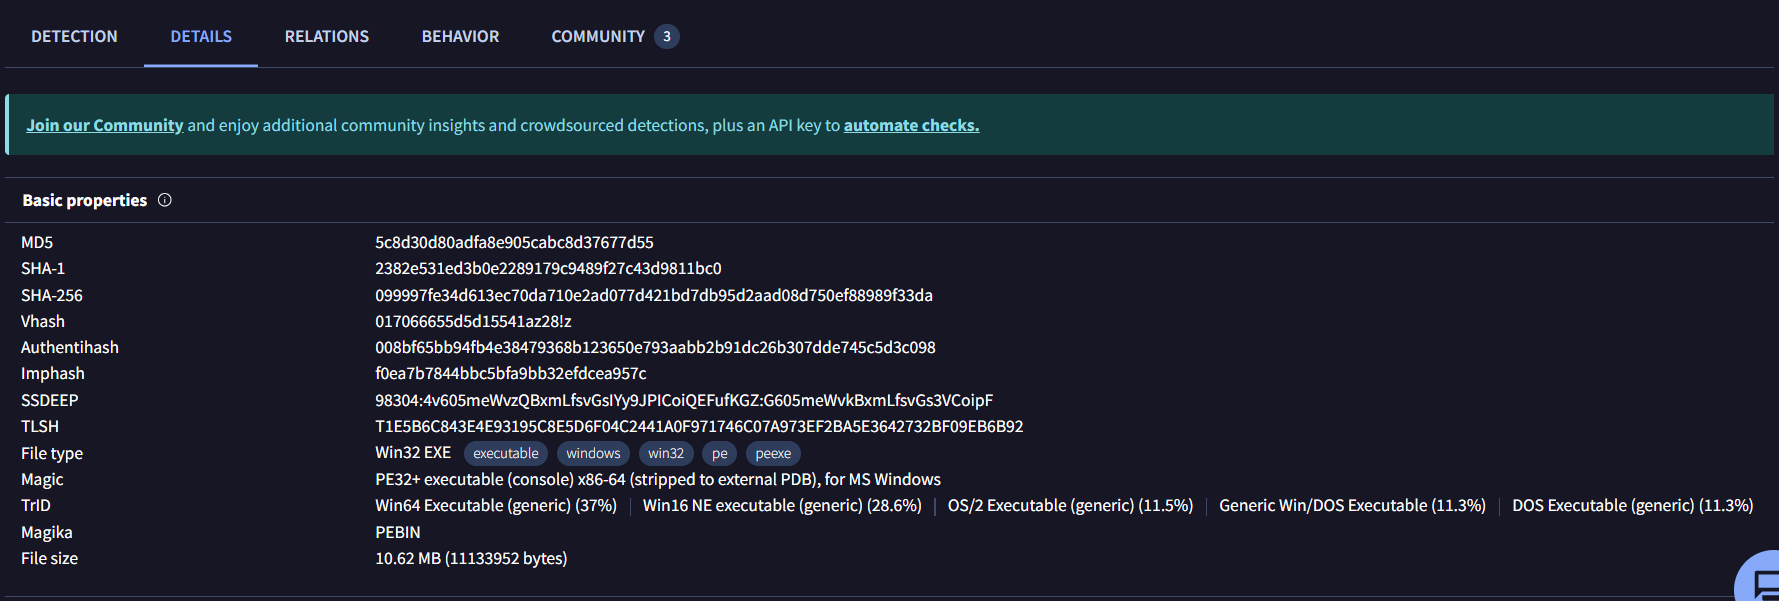Follow the automate checks link
The width and height of the screenshot is (1779, 601).
point(911,125)
